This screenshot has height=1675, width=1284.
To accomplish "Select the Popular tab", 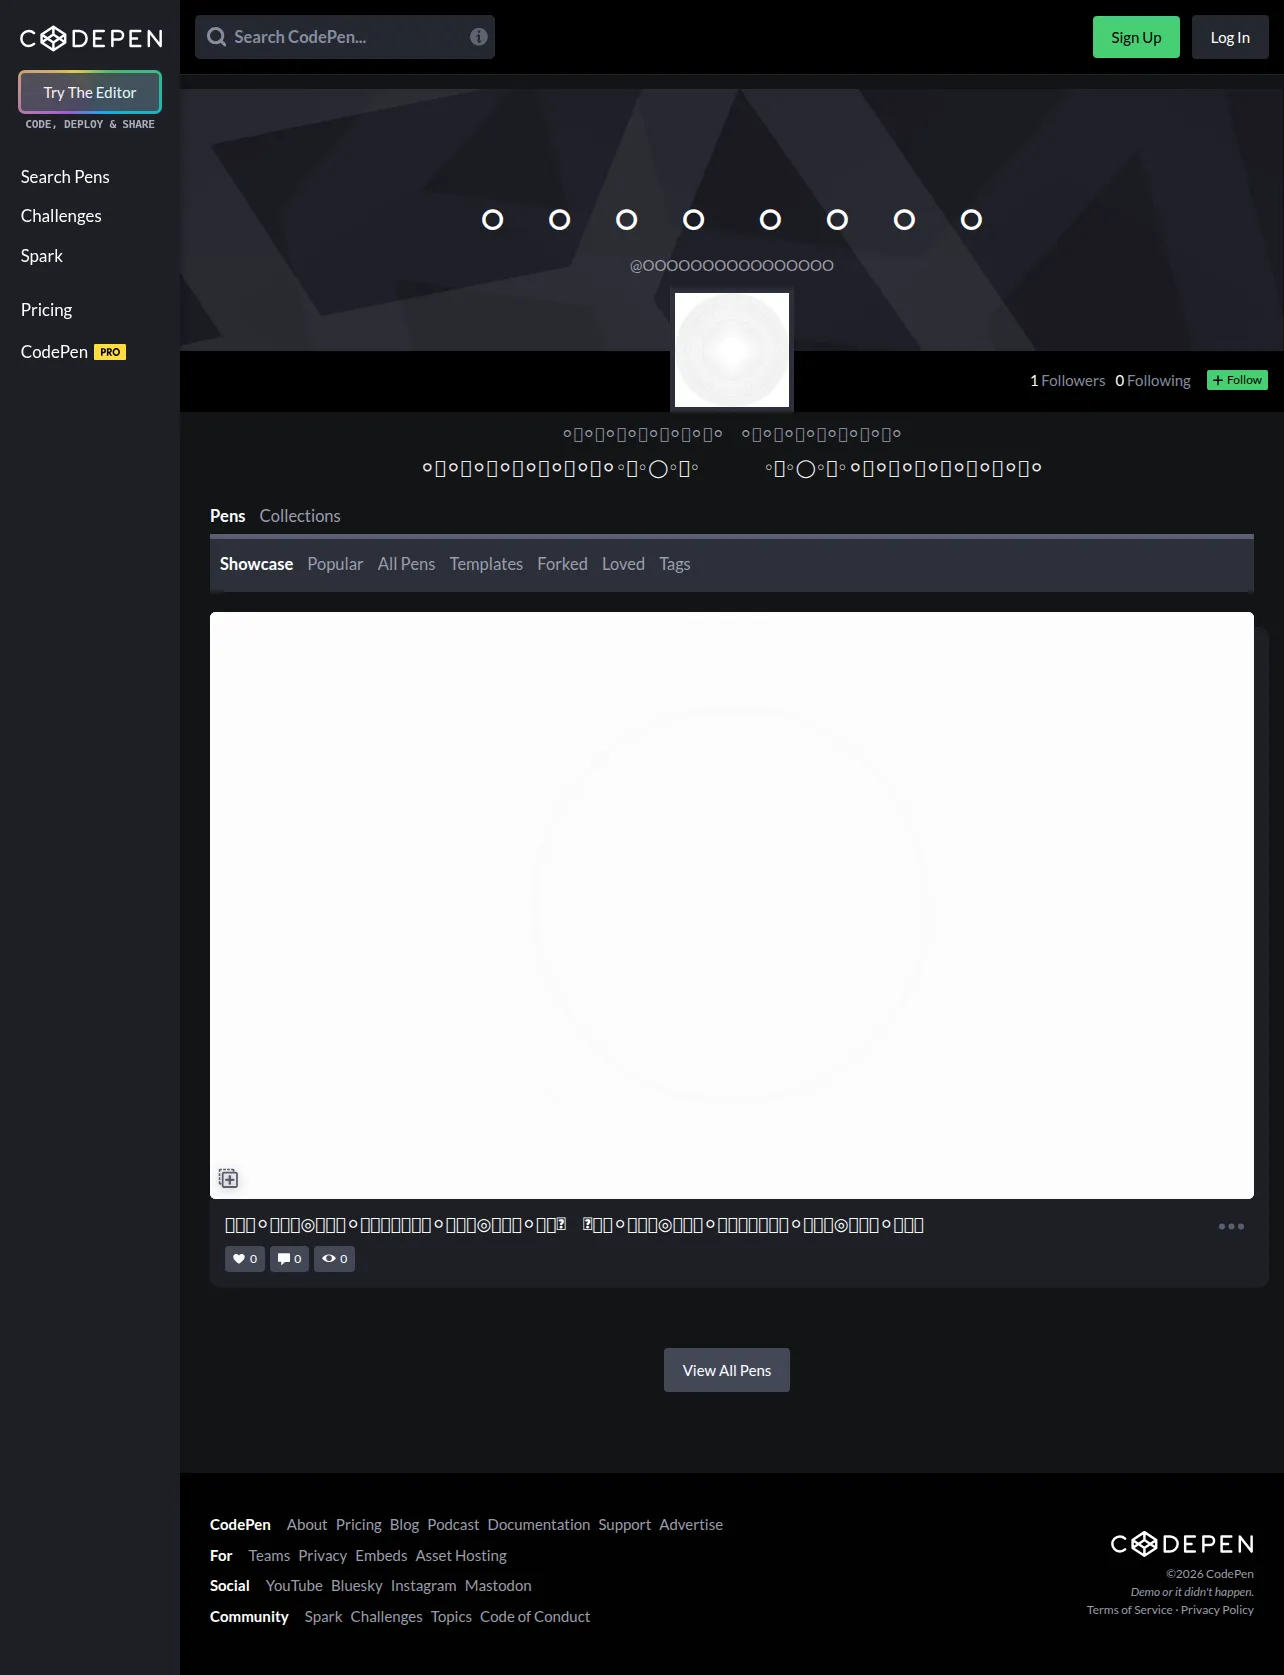I will [x=335, y=564].
